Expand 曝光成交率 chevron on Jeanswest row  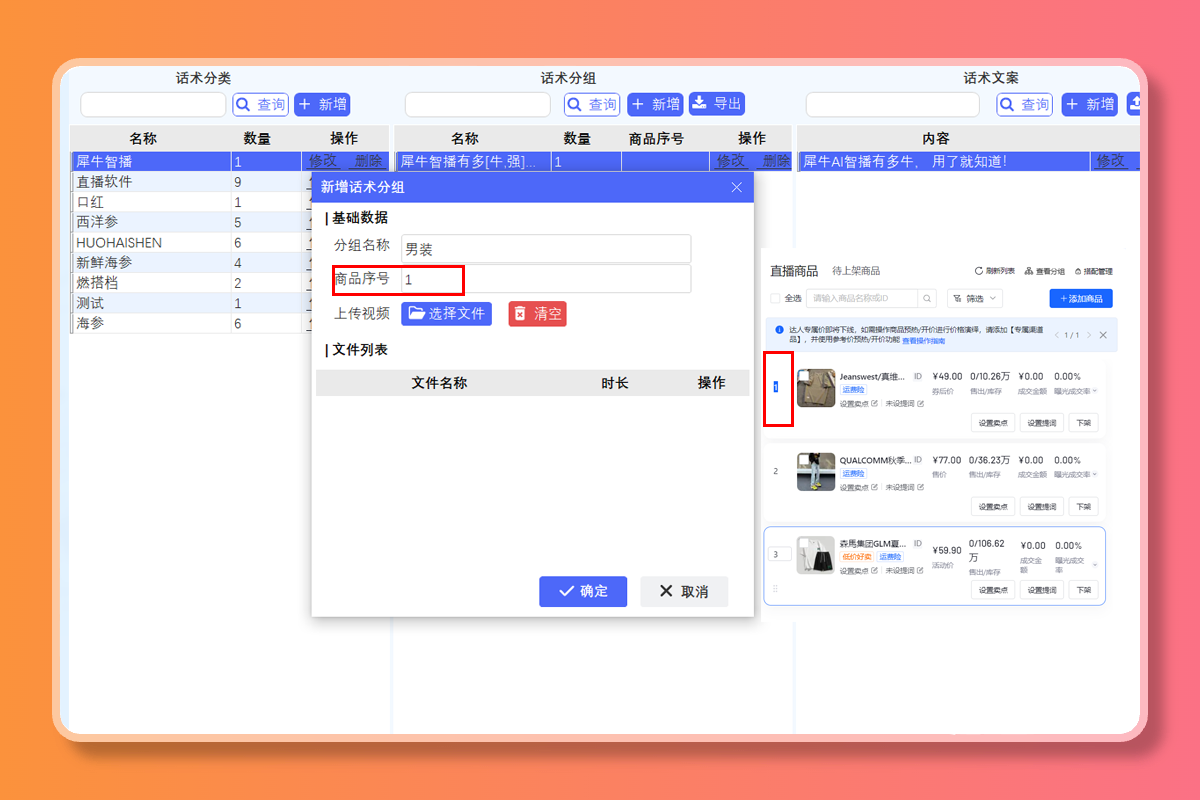coord(1095,391)
